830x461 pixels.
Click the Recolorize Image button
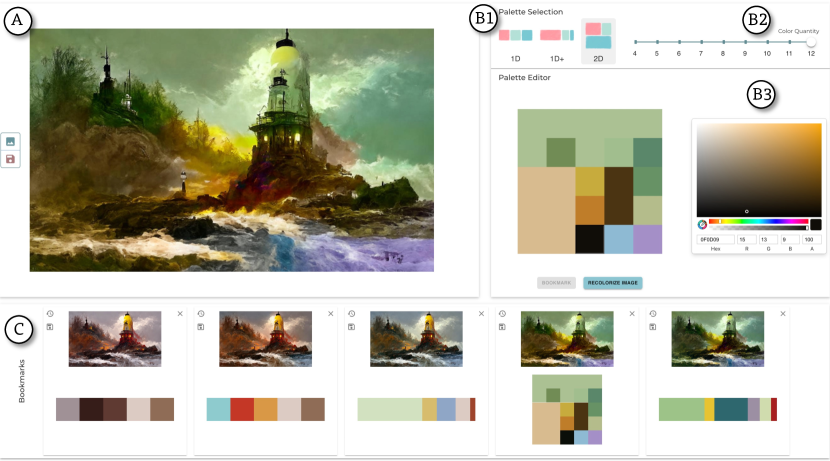pos(612,283)
